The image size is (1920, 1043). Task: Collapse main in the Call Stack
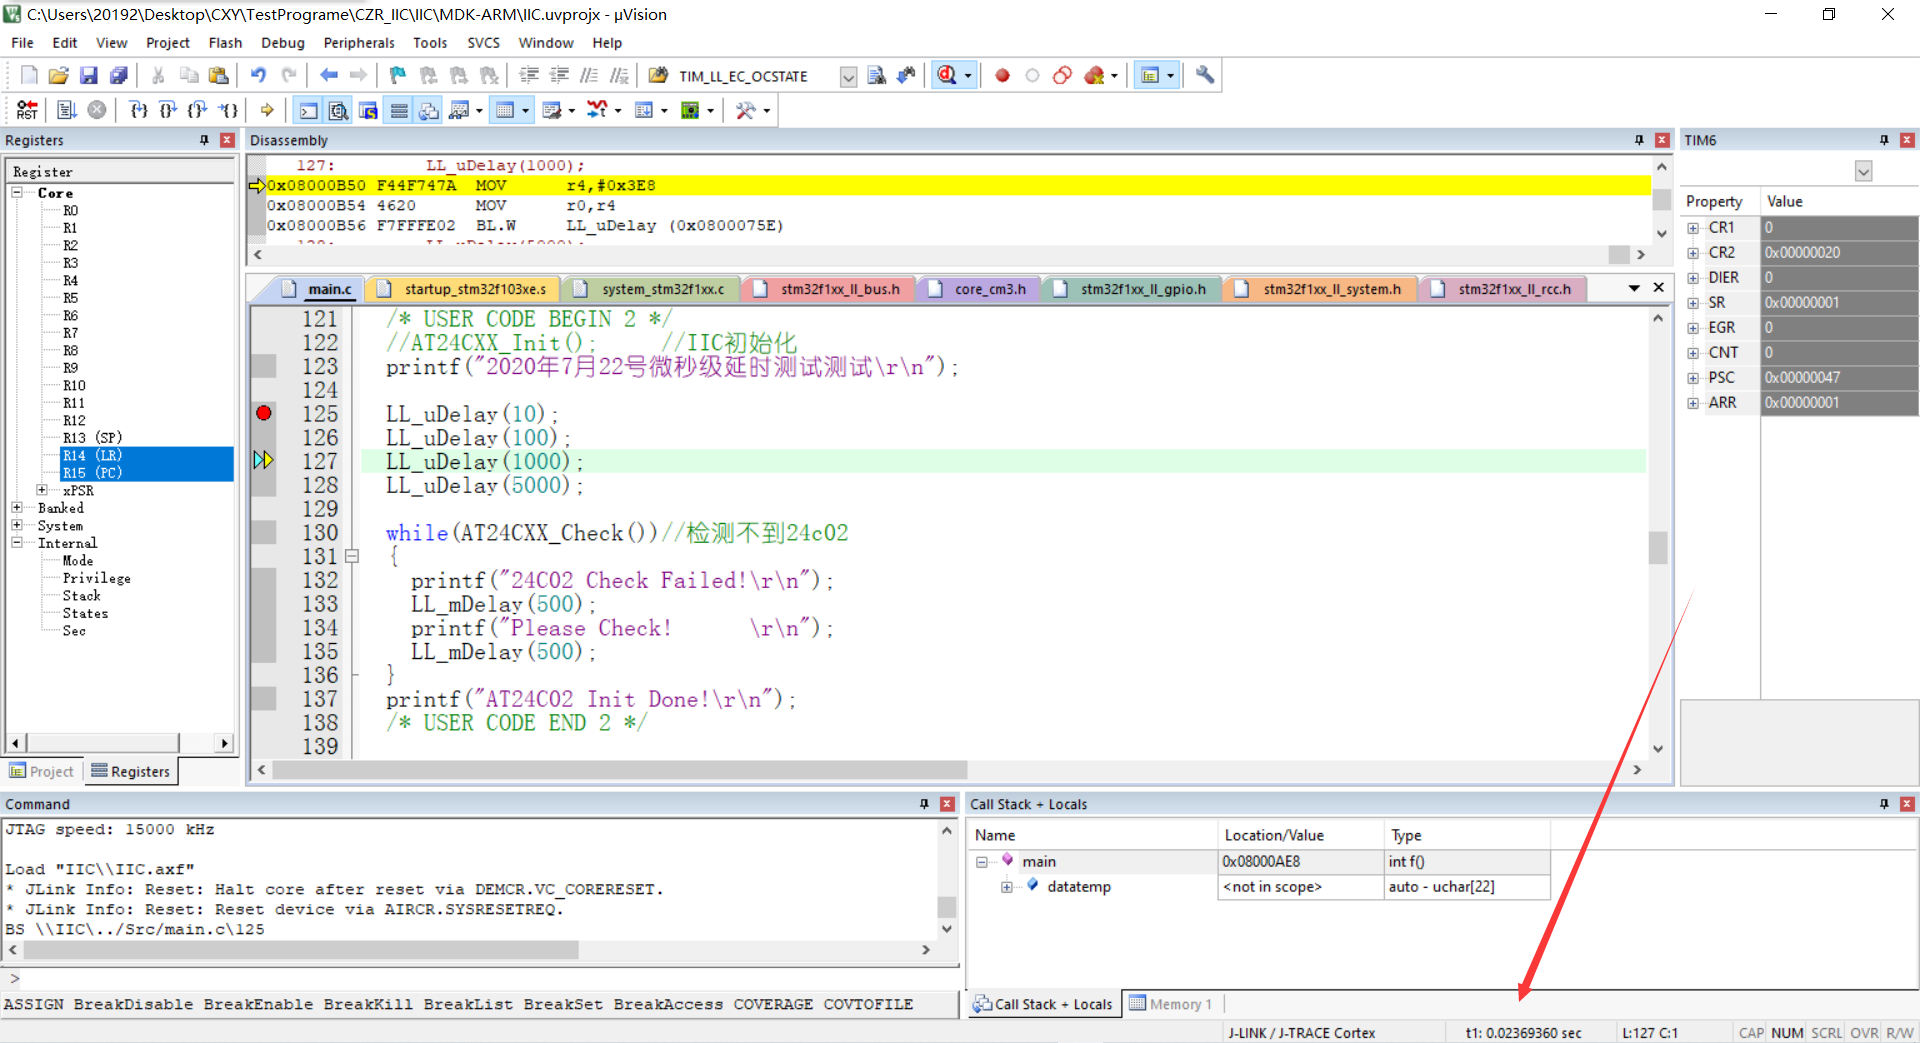pos(982,862)
